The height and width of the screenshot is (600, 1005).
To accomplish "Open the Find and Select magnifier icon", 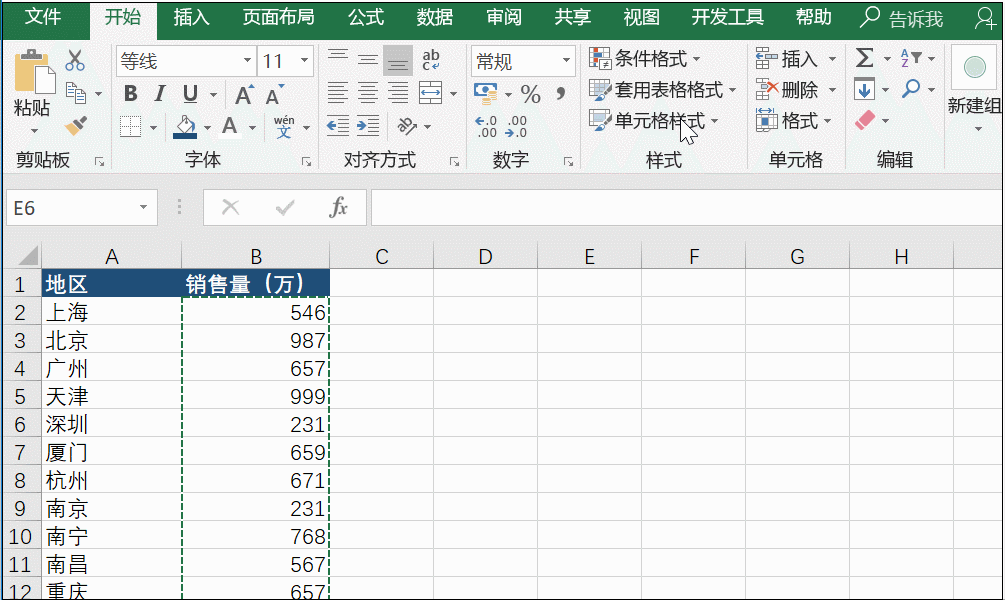I will point(909,89).
